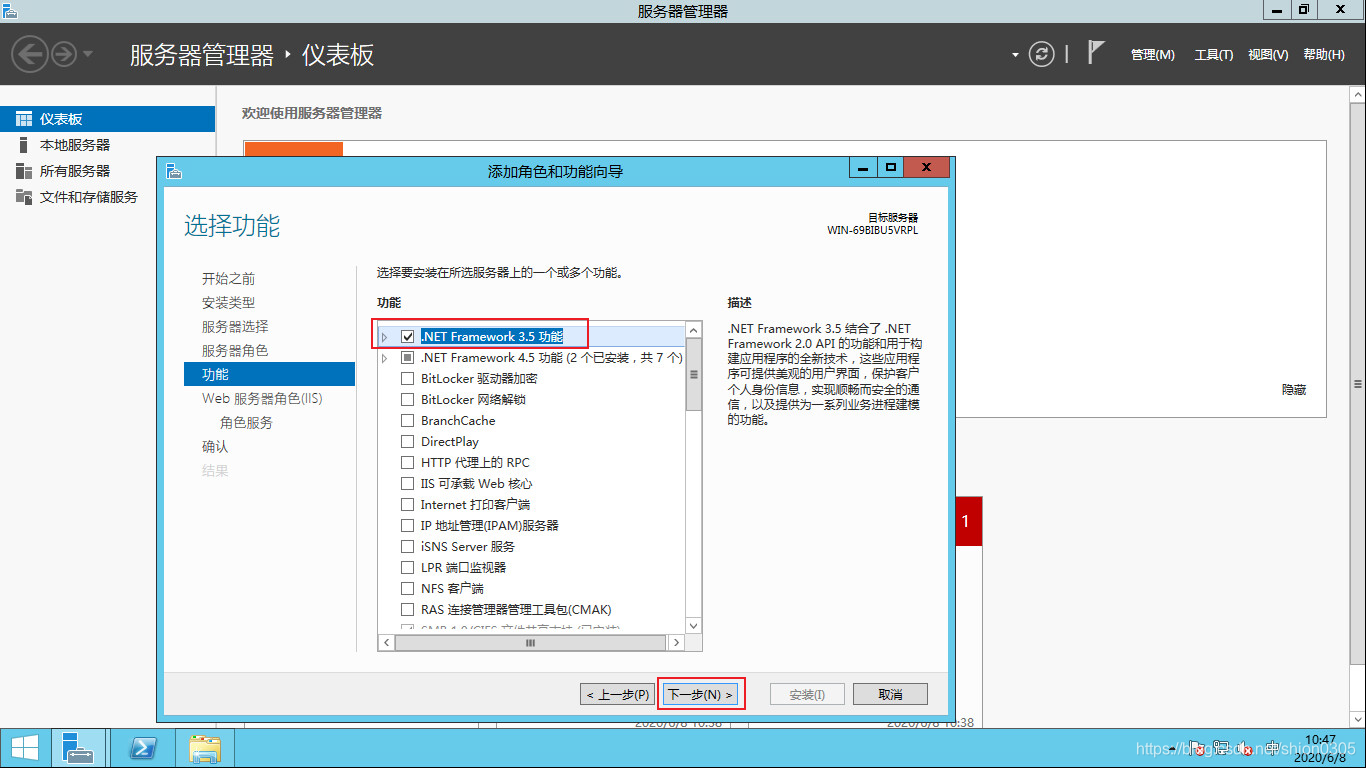1366x768 pixels.
Task: Open File Explorer from the taskbar
Action: coord(206,748)
